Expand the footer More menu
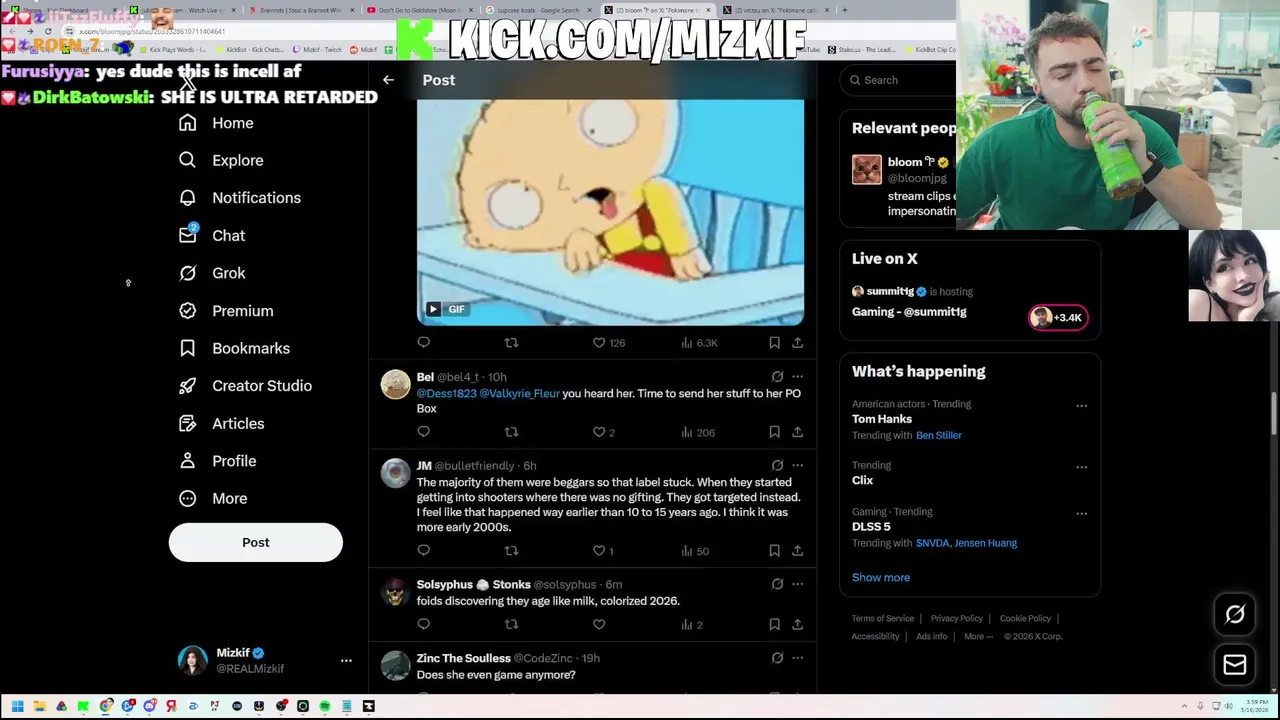The image size is (1280, 720). 978,636
